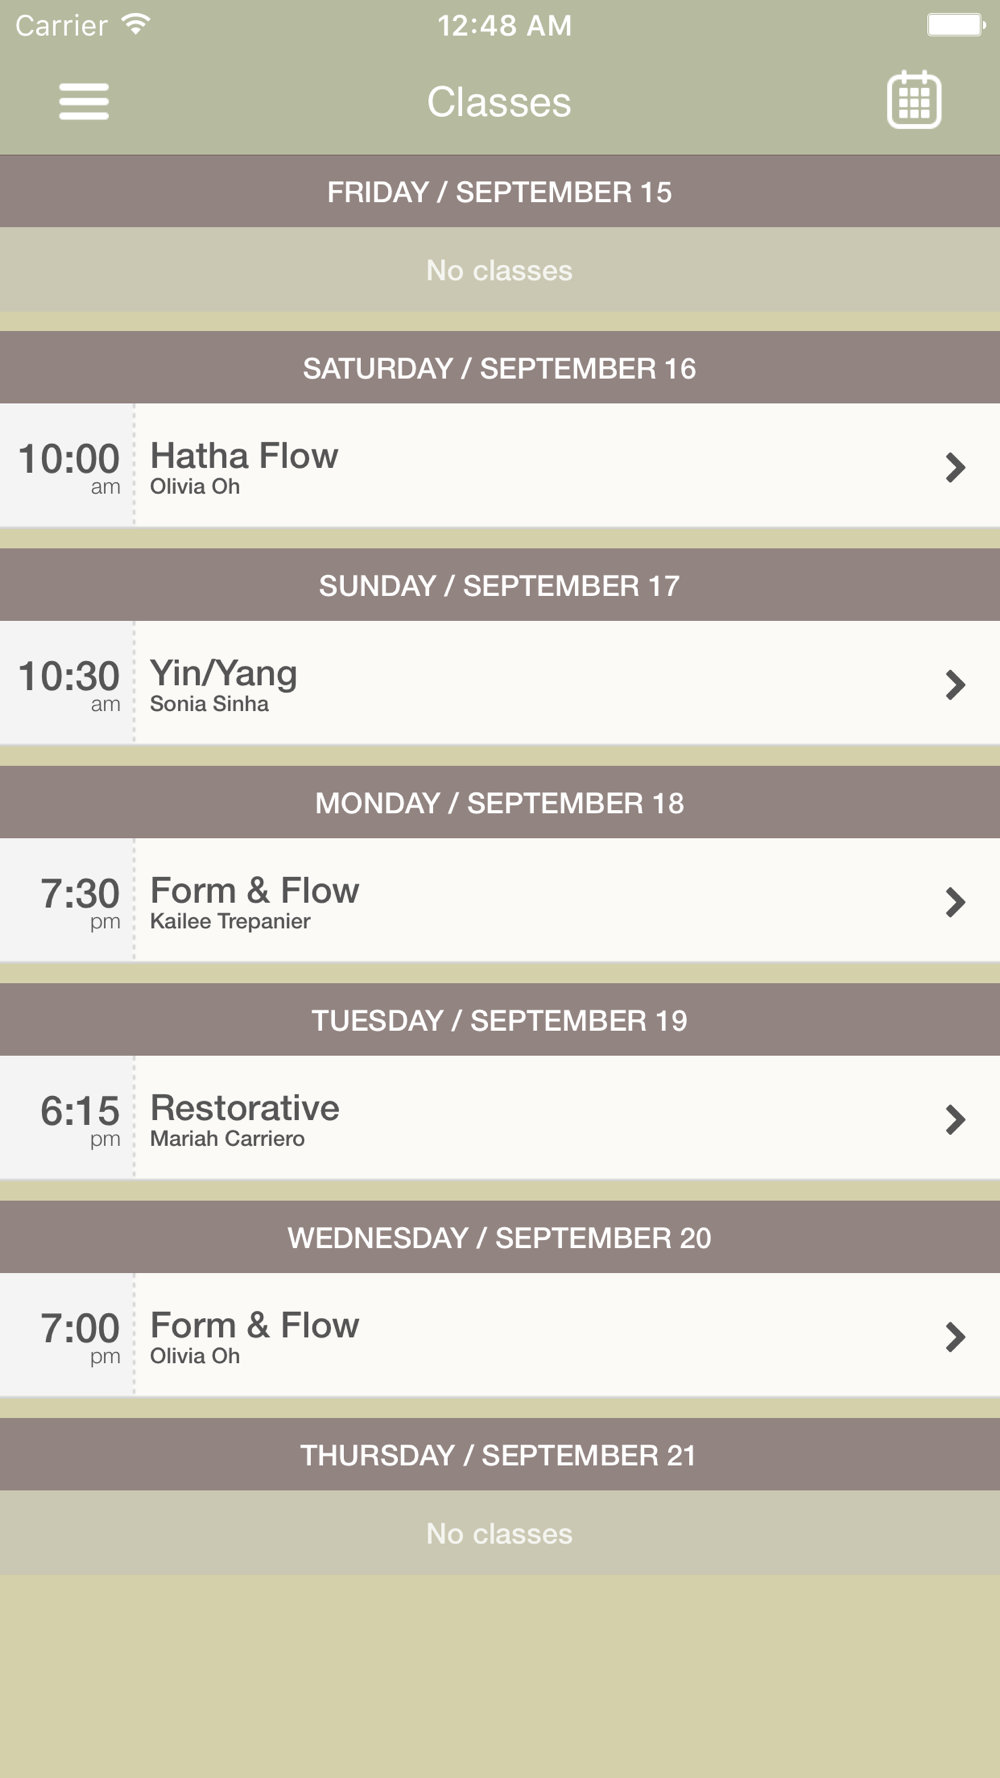1000x1778 pixels.
Task: Open the calendar view icon
Action: [x=914, y=100]
